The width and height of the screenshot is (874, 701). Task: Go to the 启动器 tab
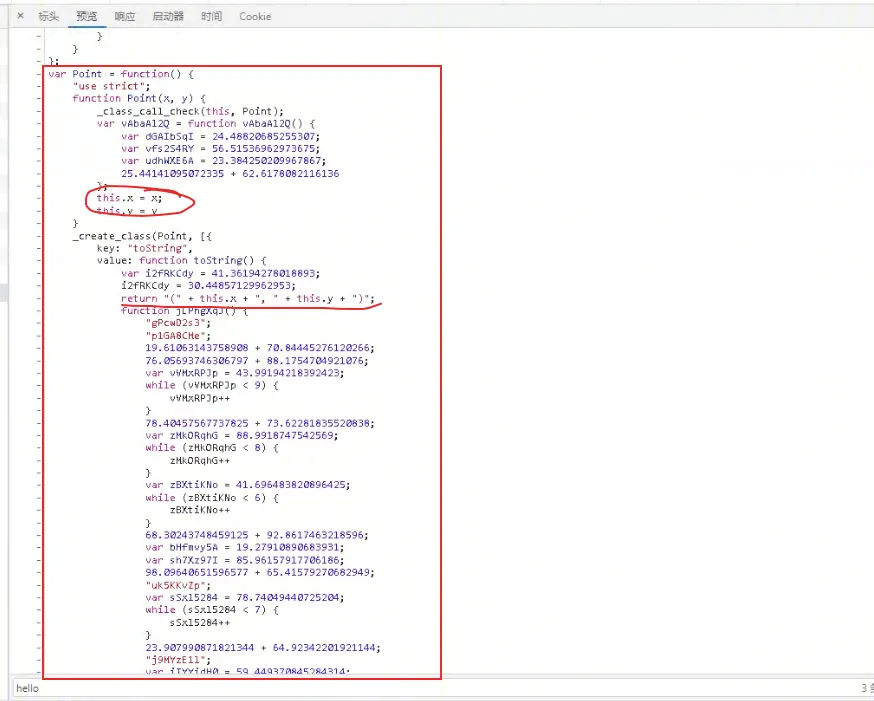(168, 17)
